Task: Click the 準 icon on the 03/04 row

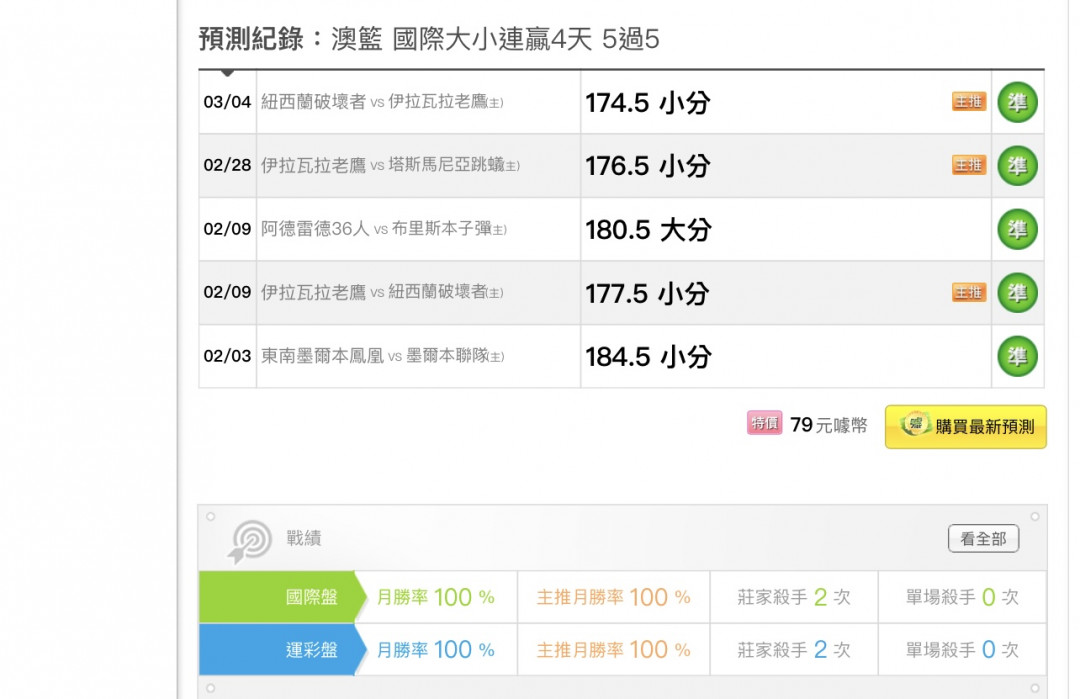Action: [x=1017, y=103]
